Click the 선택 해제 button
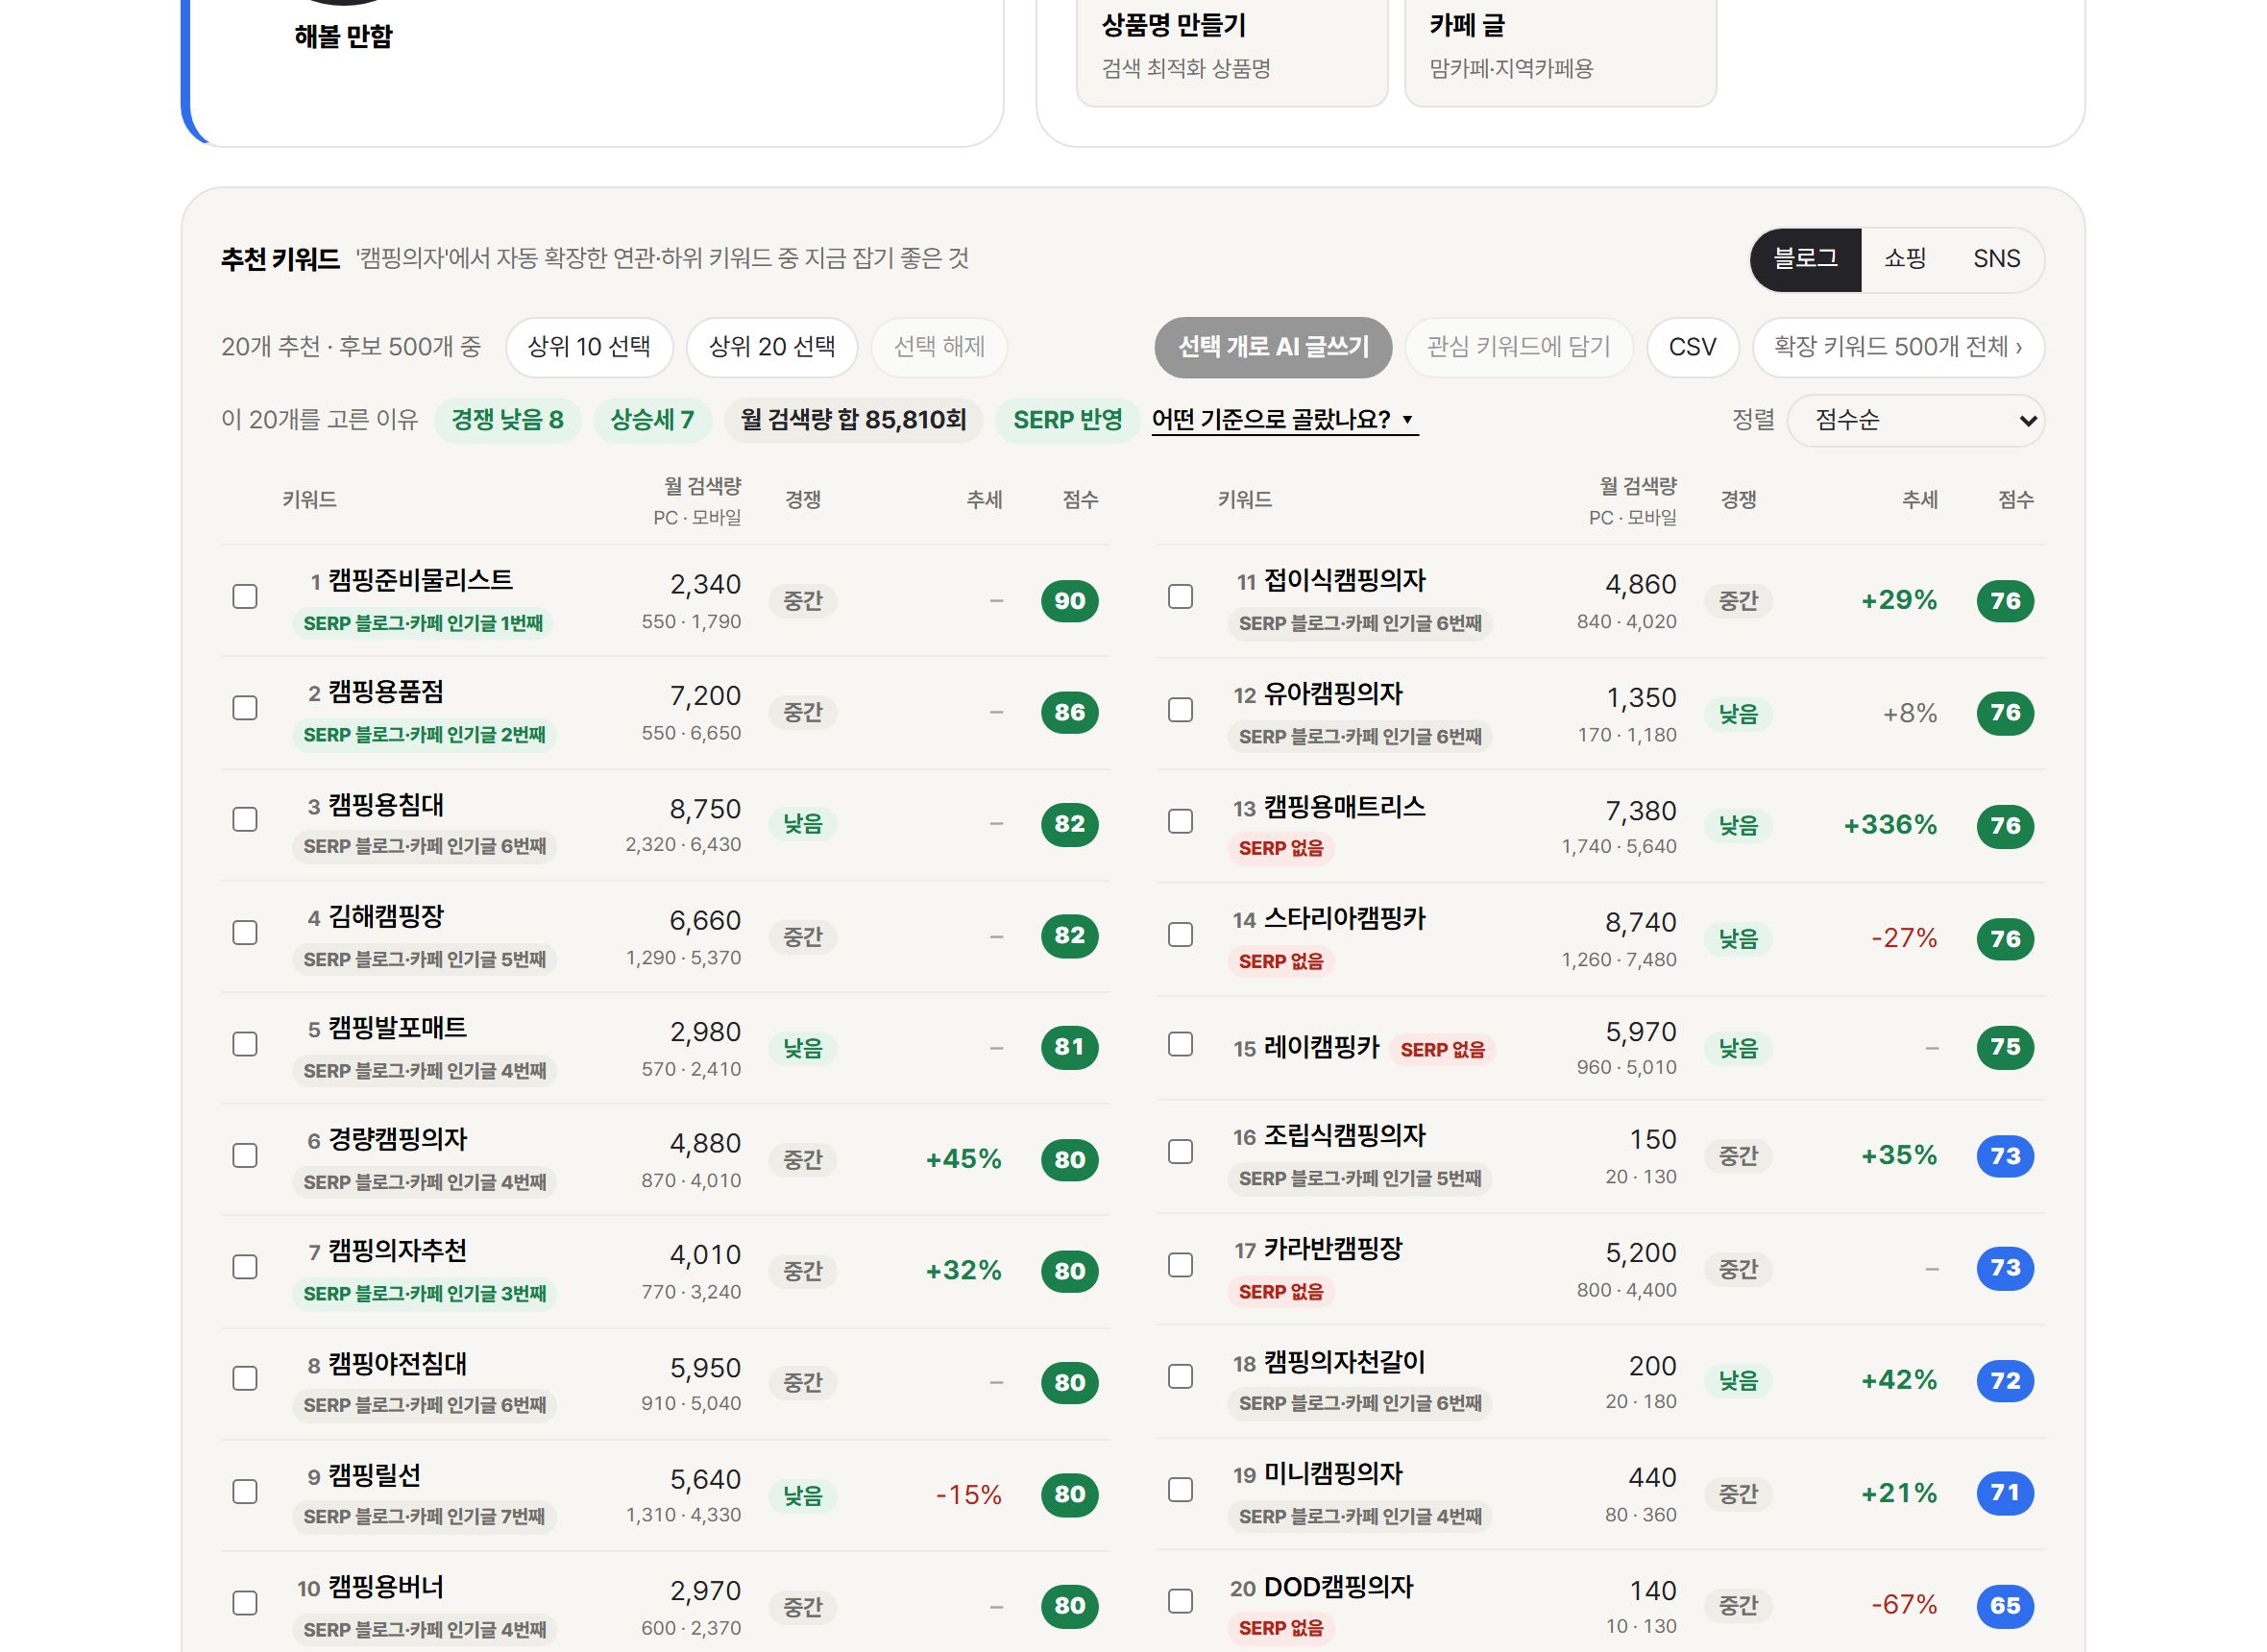Image resolution: width=2267 pixels, height=1652 pixels. tap(939, 347)
